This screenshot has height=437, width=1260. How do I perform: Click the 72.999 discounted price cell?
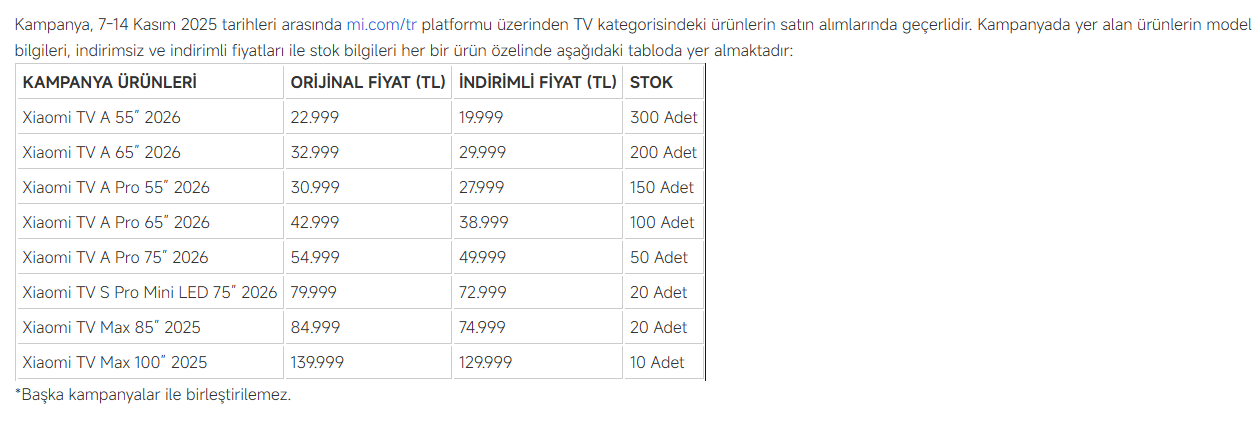pos(482,292)
